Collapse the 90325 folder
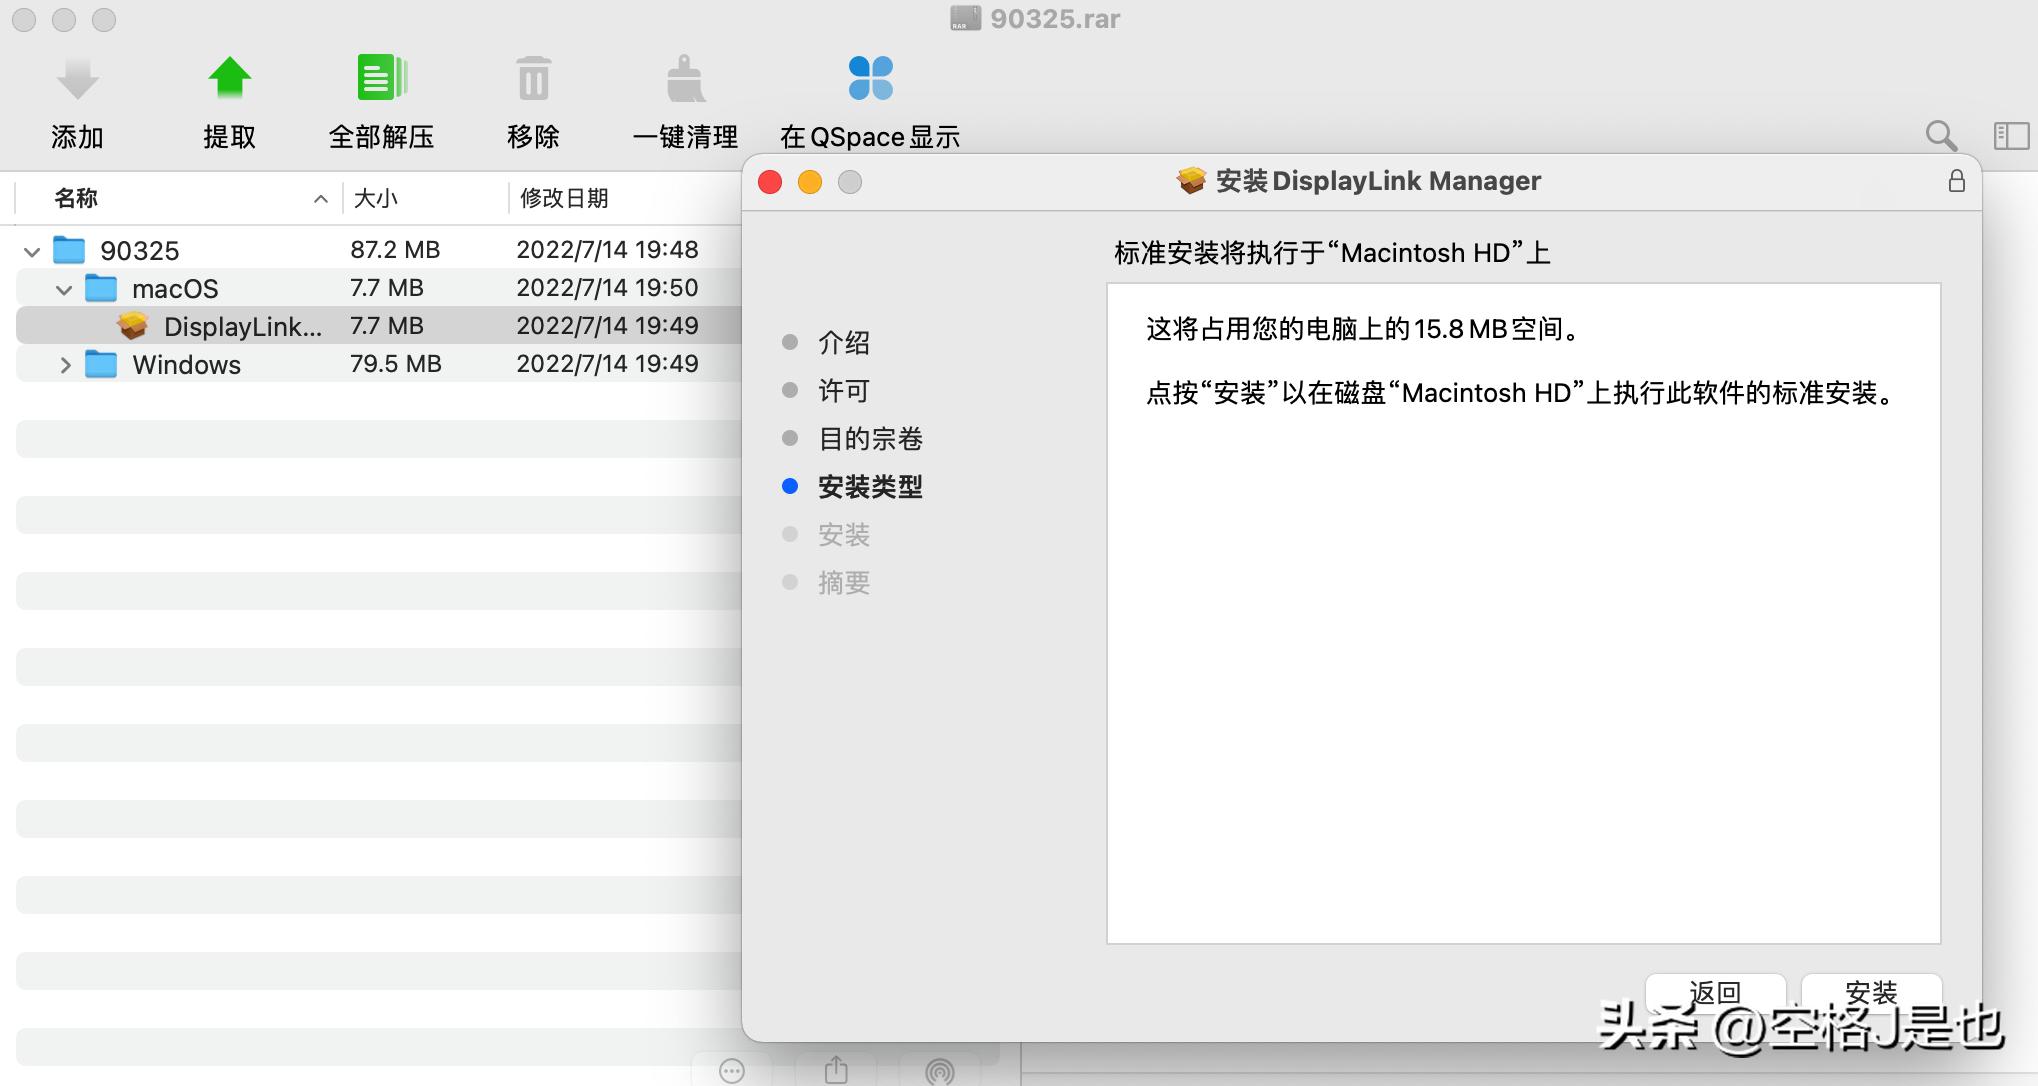 32,251
